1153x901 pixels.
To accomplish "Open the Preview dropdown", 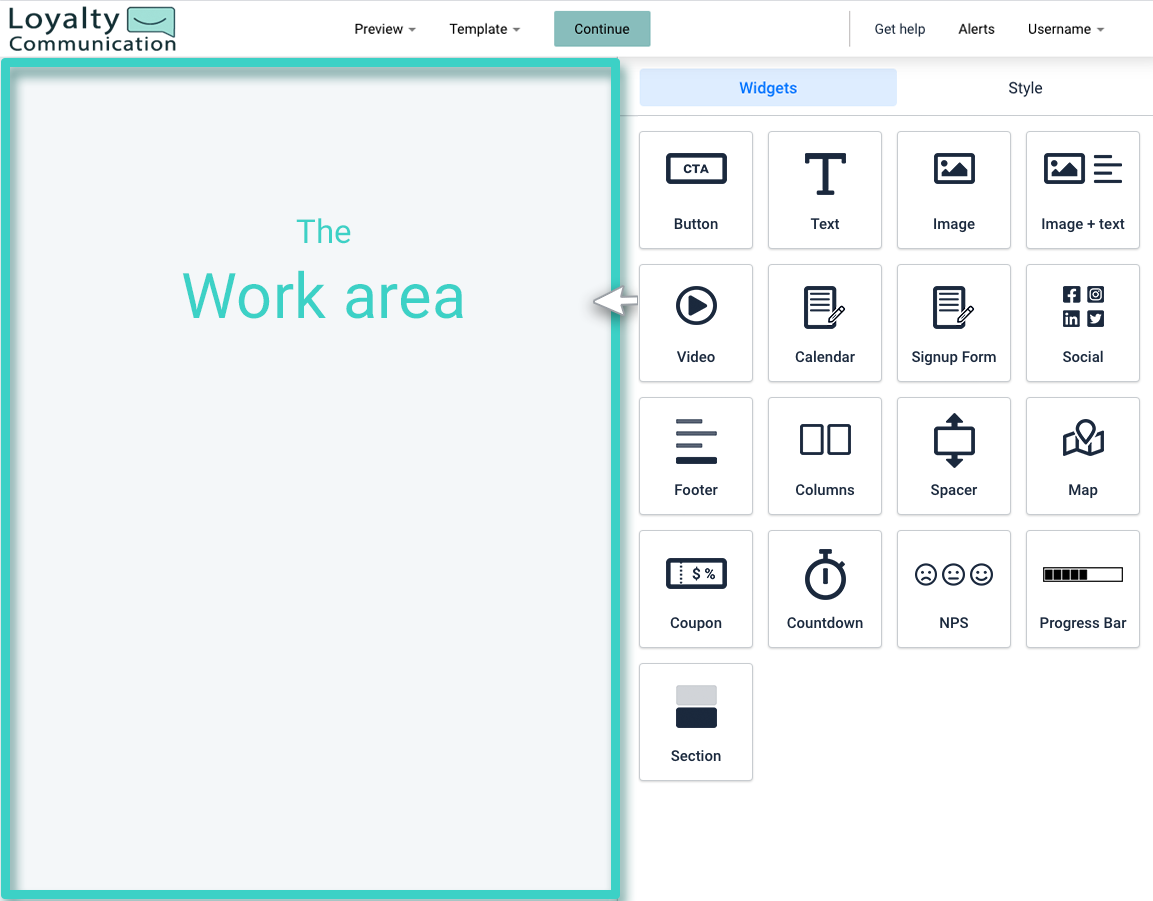I will pyautogui.click(x=384, y=29).
